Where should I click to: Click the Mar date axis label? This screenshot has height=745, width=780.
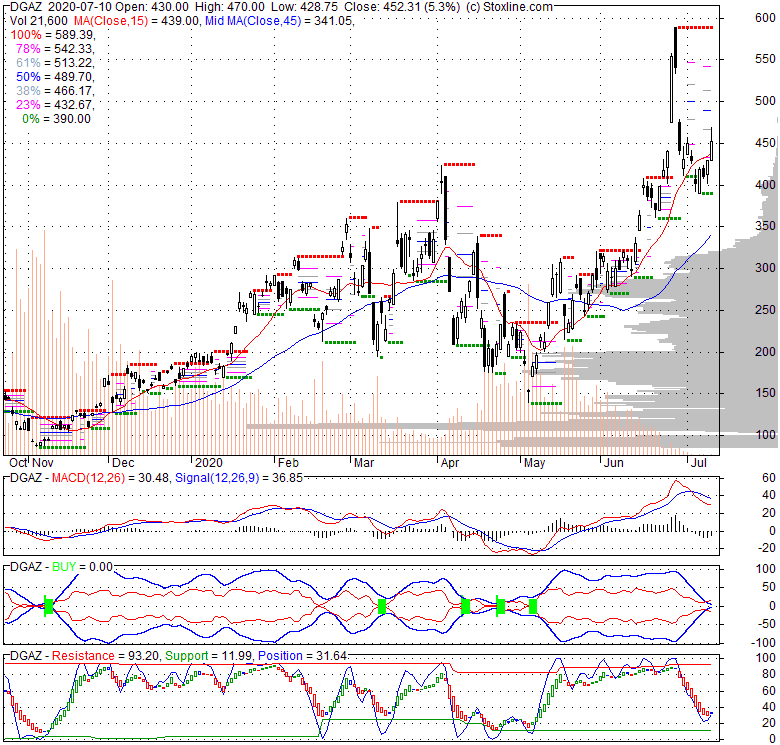click(x=364, y=463)
